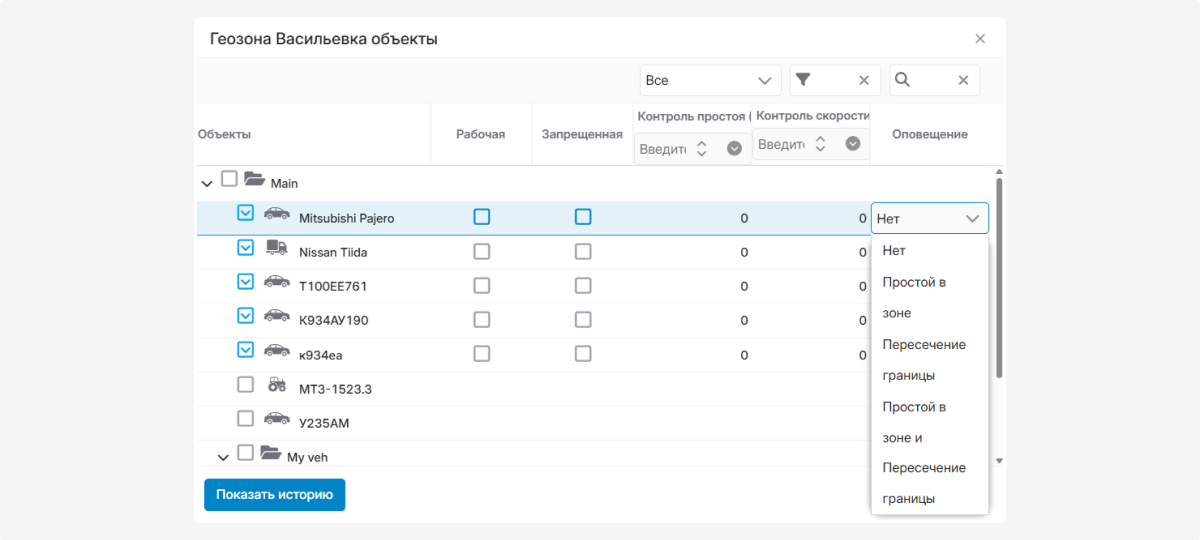Enable Запрещенная for Mitsubishi Pajero

point(583,216)
